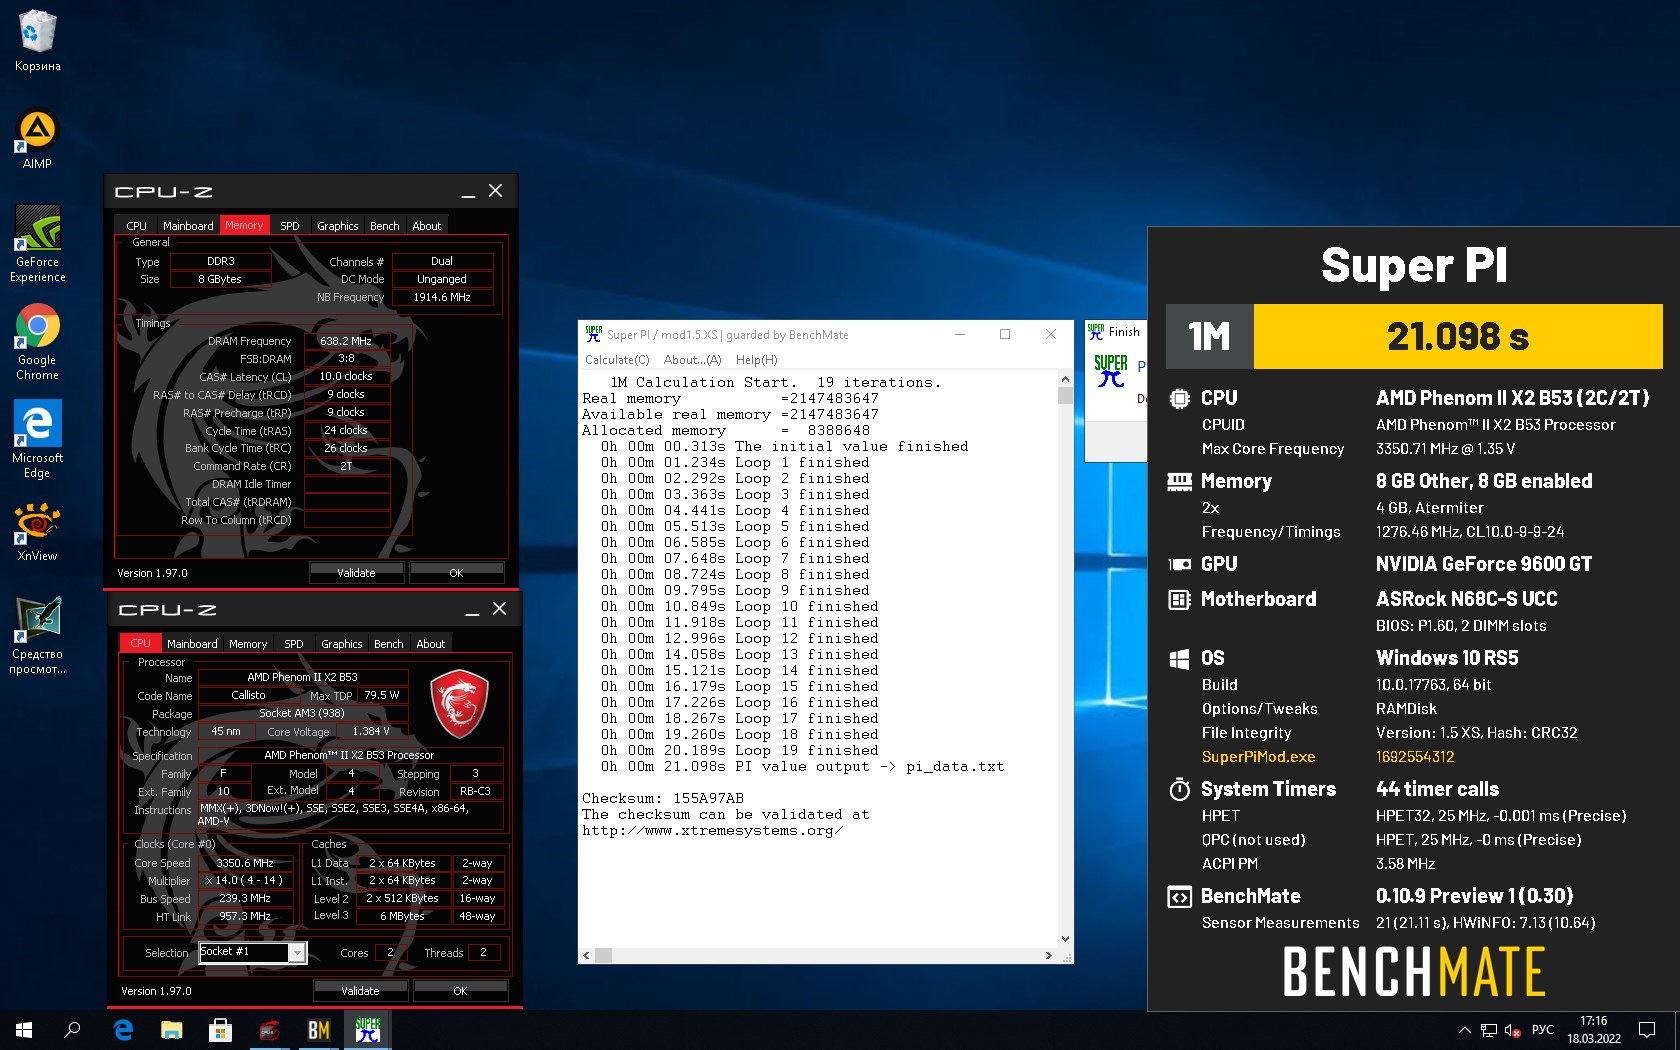Click Validate in the upper CPU-Z window
Viewport: 1680px width, 1050px height.
click(x=356, y=573)
